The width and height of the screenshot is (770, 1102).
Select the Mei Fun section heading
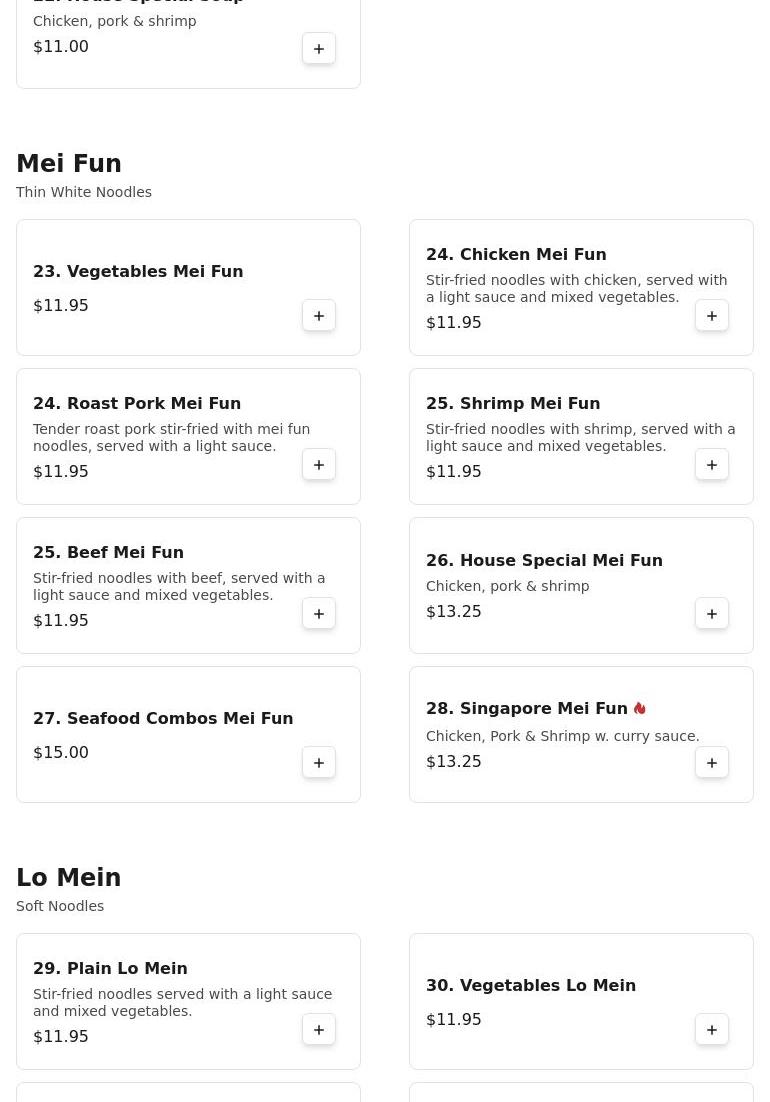click(69, 163)
